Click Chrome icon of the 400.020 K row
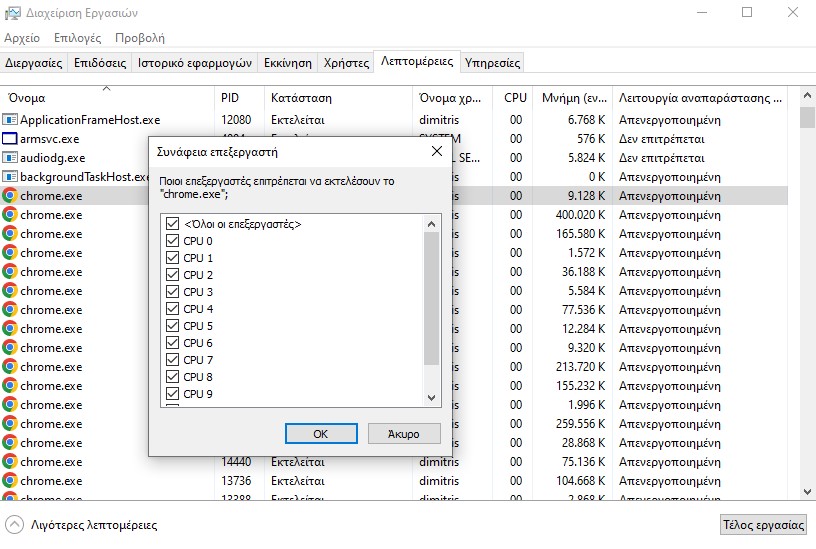Screen dimensions: 816x549 tap(10, 215)
